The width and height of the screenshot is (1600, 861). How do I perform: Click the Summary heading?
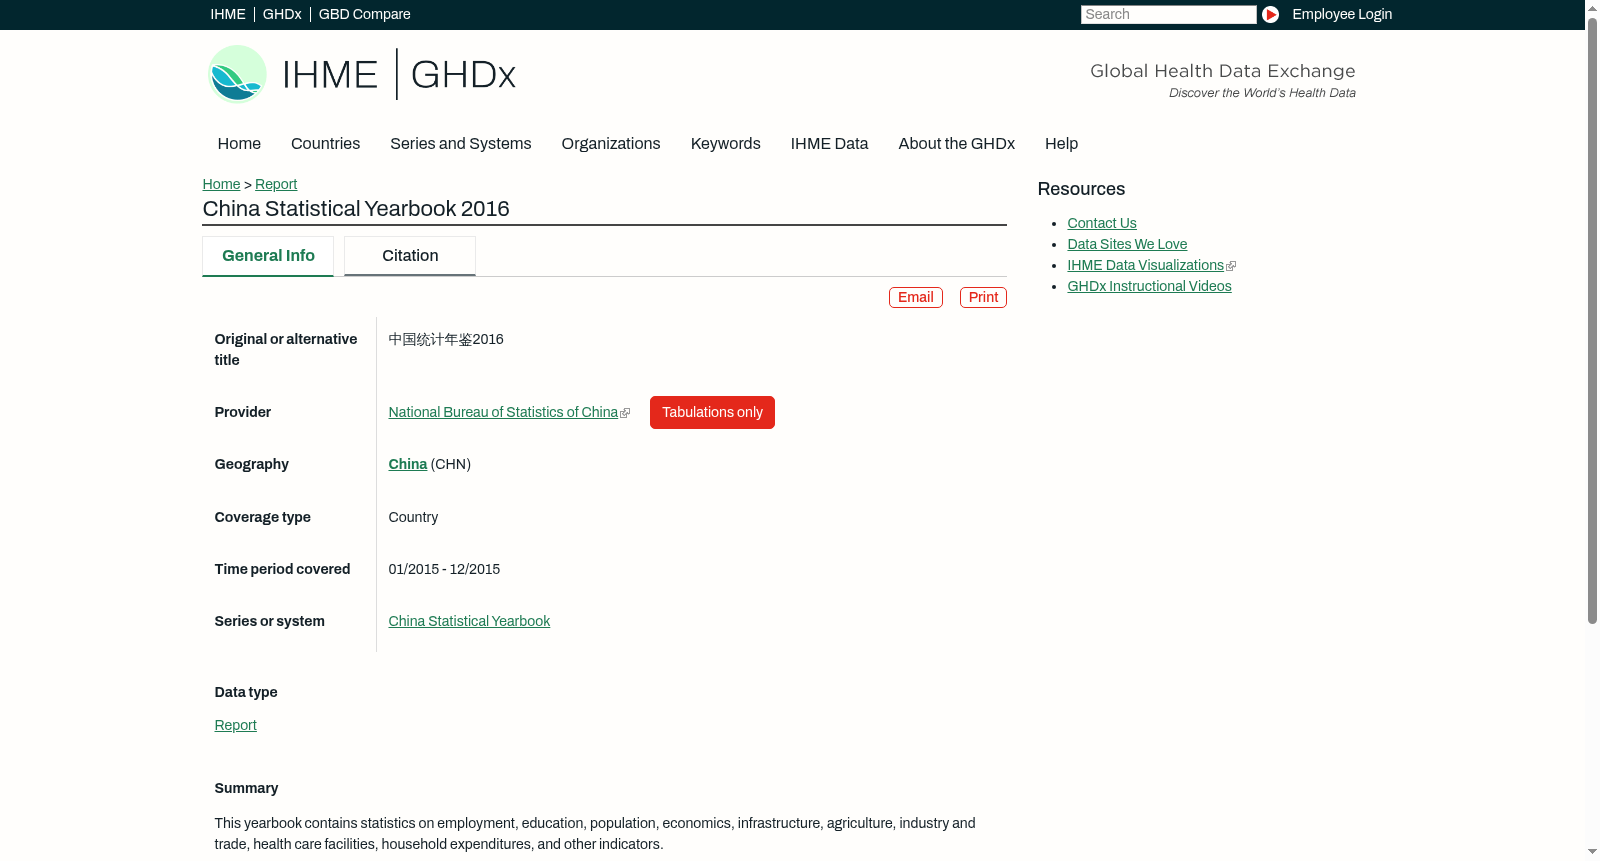pos(246,788)
